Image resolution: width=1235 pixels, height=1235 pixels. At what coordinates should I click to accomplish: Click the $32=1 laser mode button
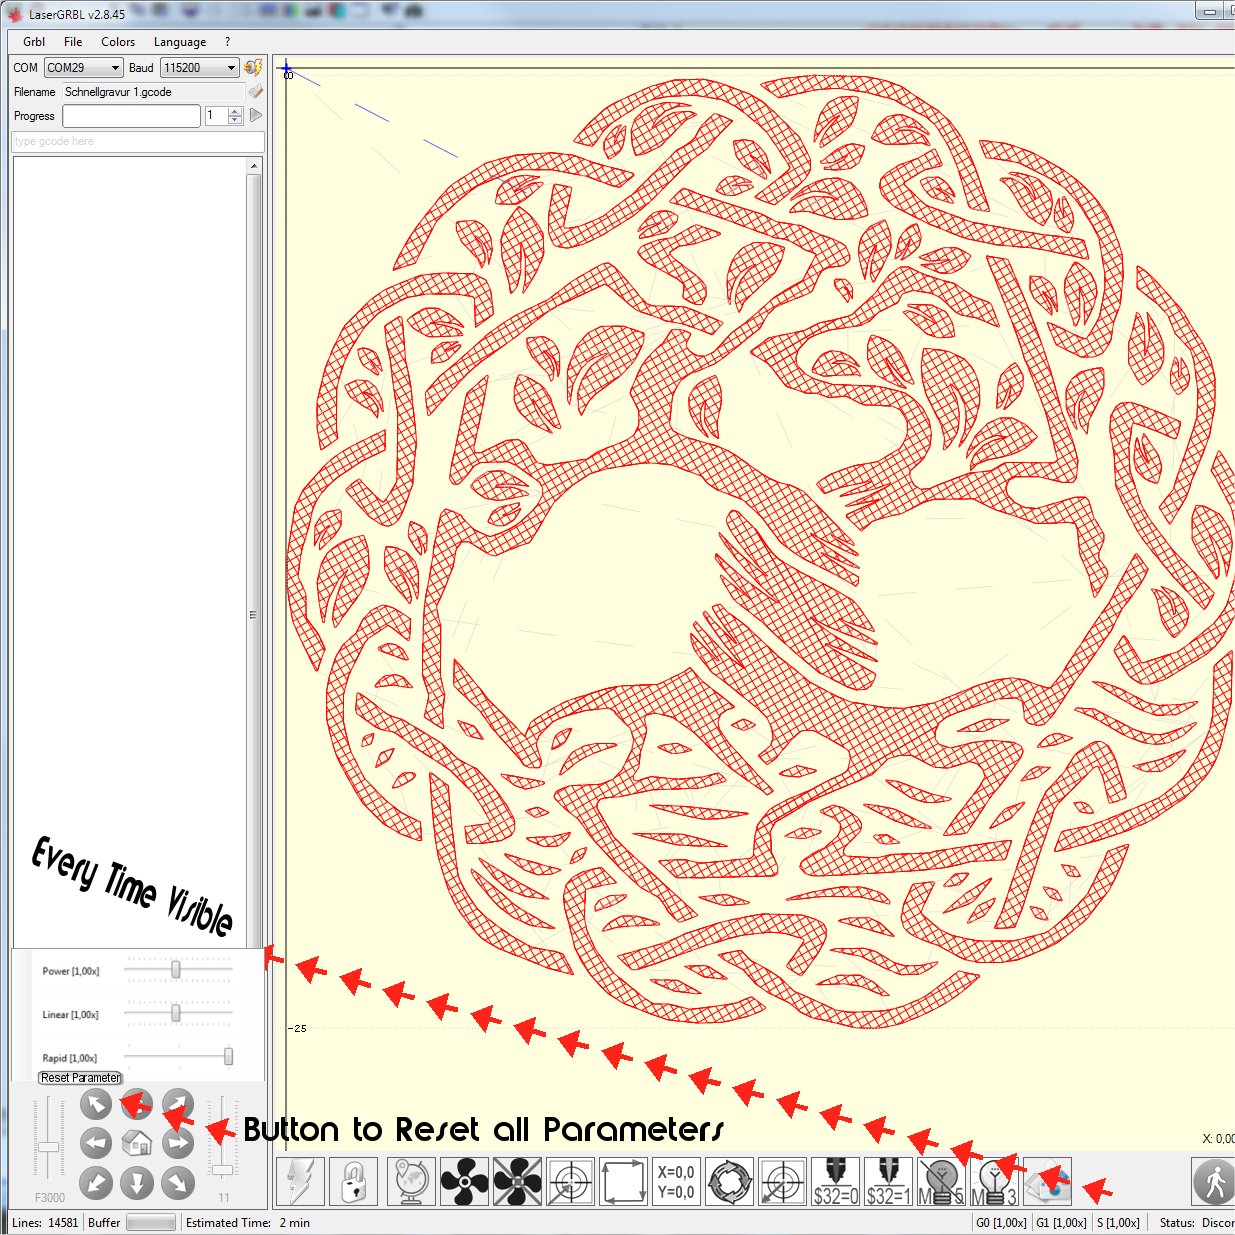pyautogui.click(x=888, y=1181)
